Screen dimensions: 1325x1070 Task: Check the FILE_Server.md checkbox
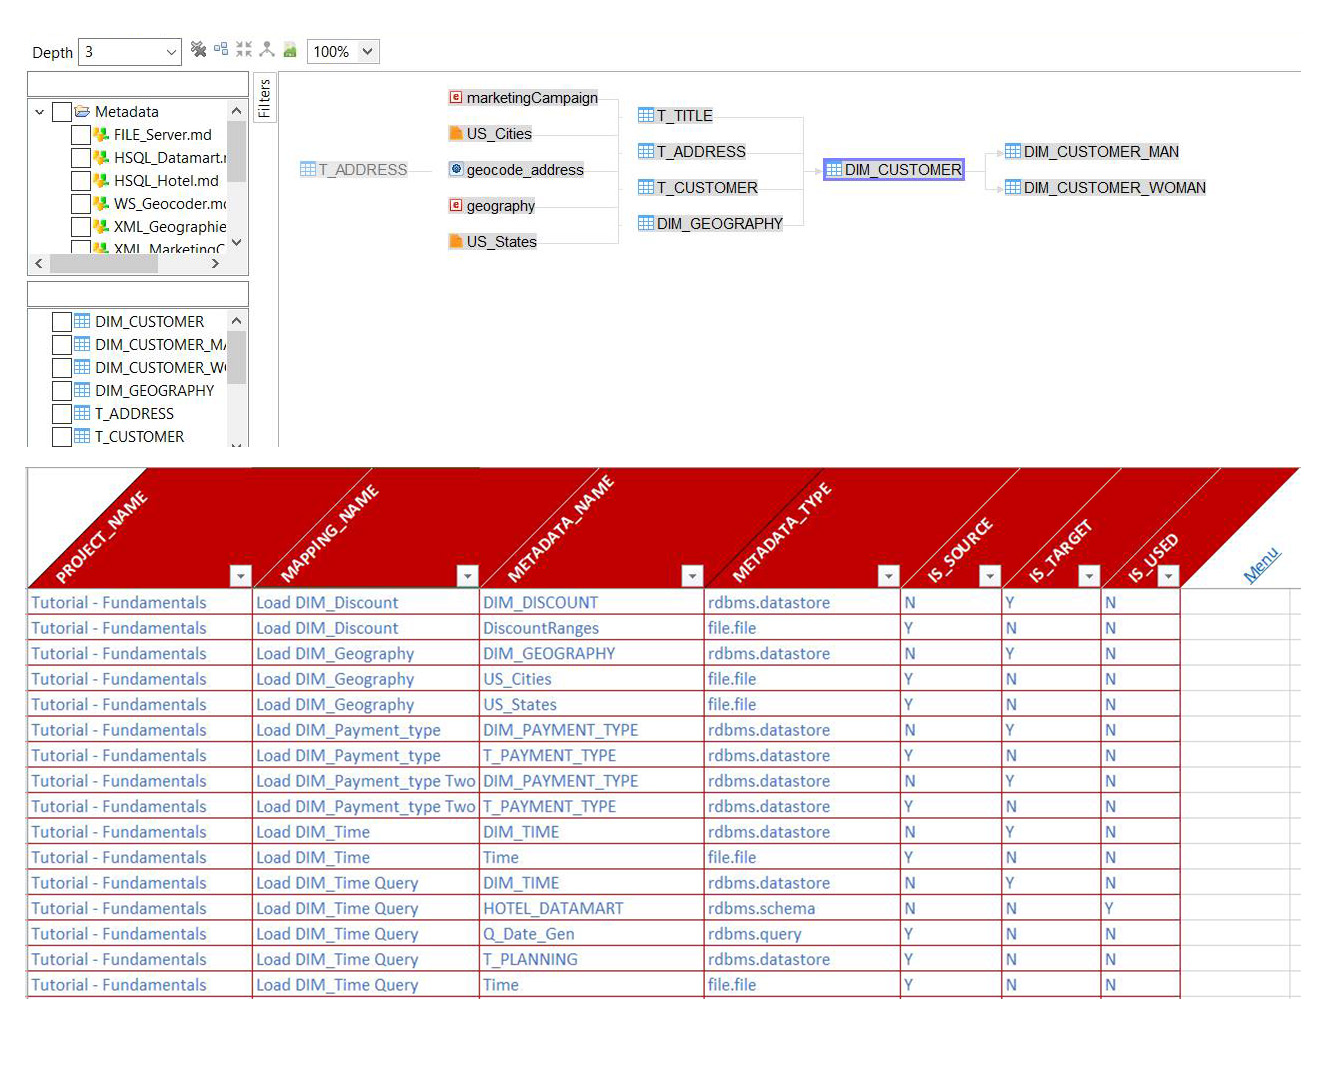pyautogui.click(x=81, y=135)
